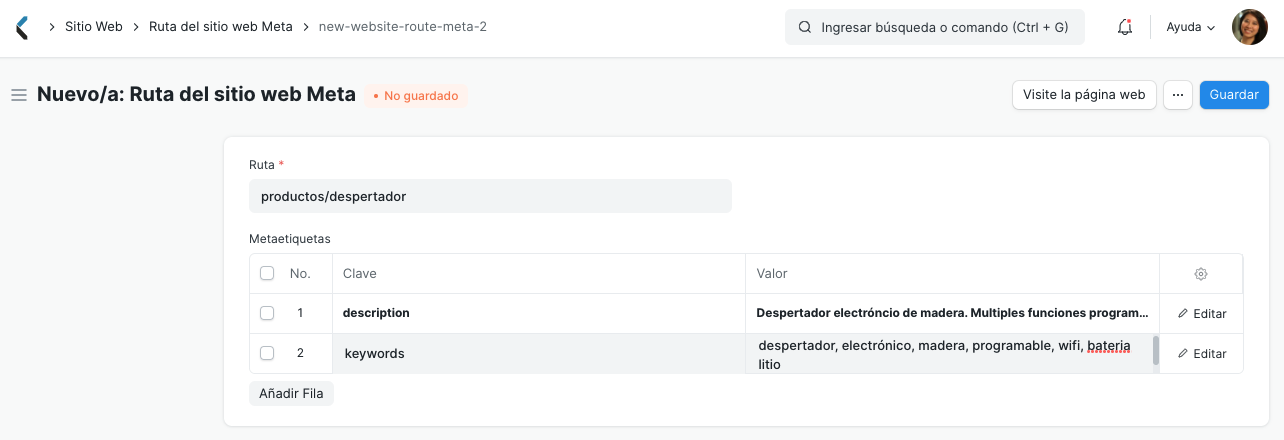Click the three-dots more options button
1284x440 pixels.
pyautogui.click(x=1178, y=95)
